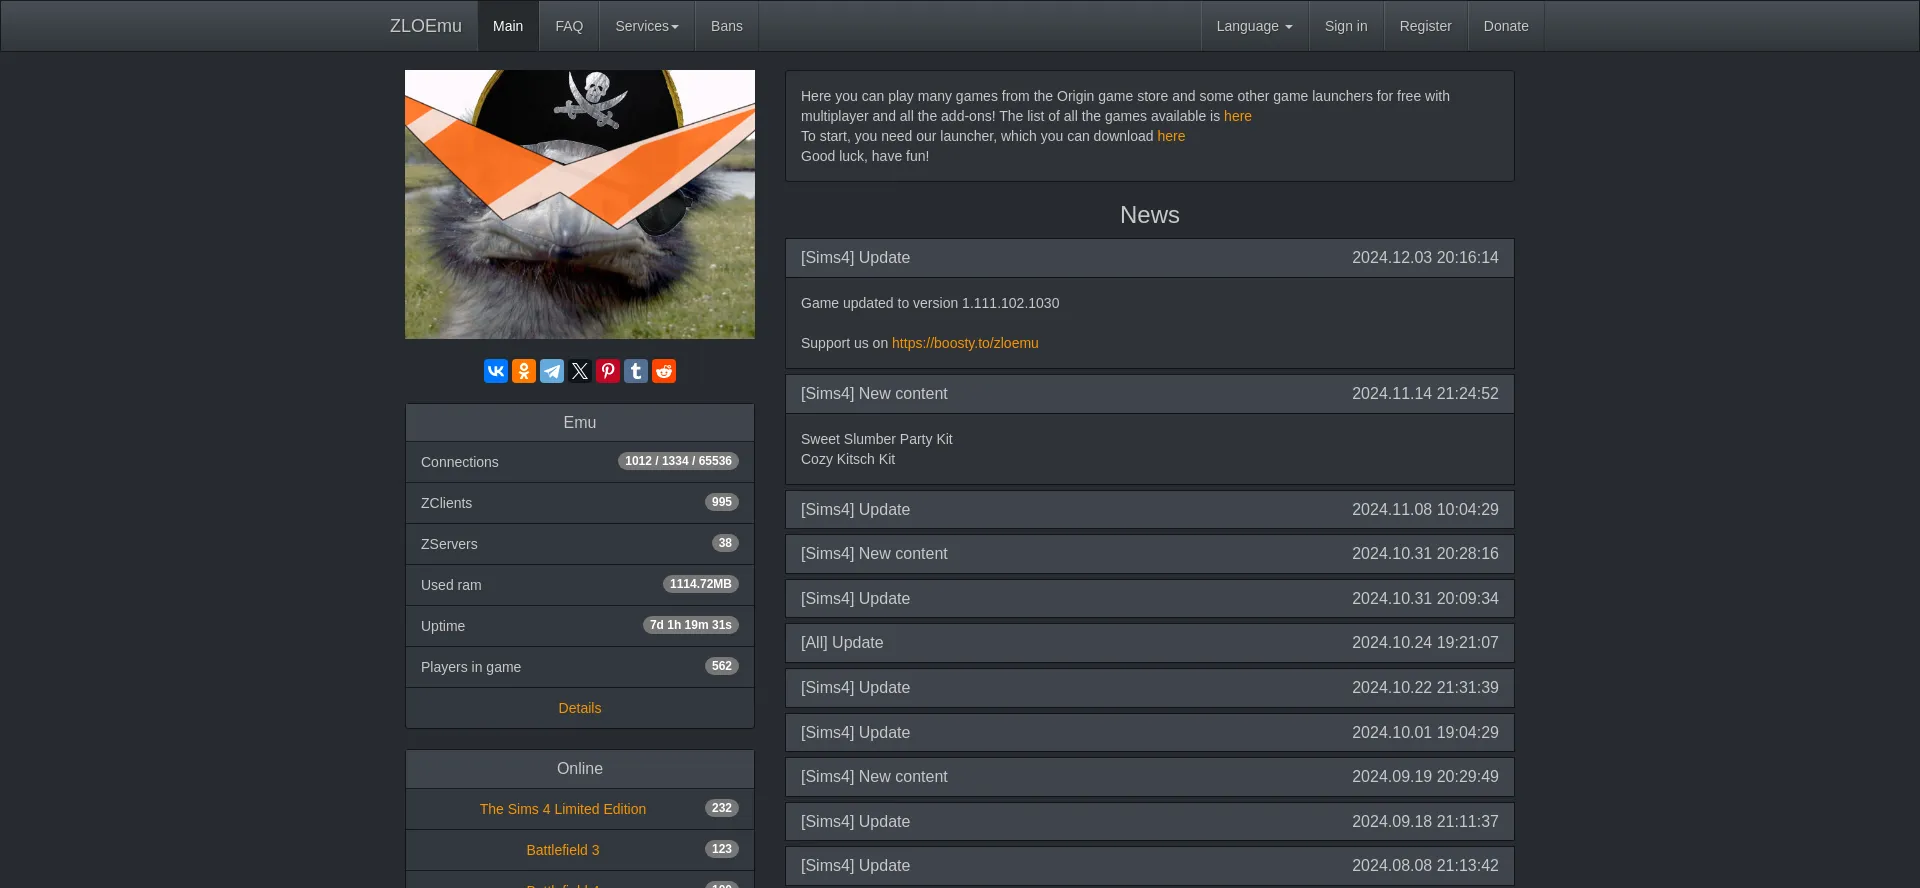Click 'Game updated to version 1.111.102.1030' text
The width and height of the screenshot is (1920, 888).
click(x=930, y=303)
